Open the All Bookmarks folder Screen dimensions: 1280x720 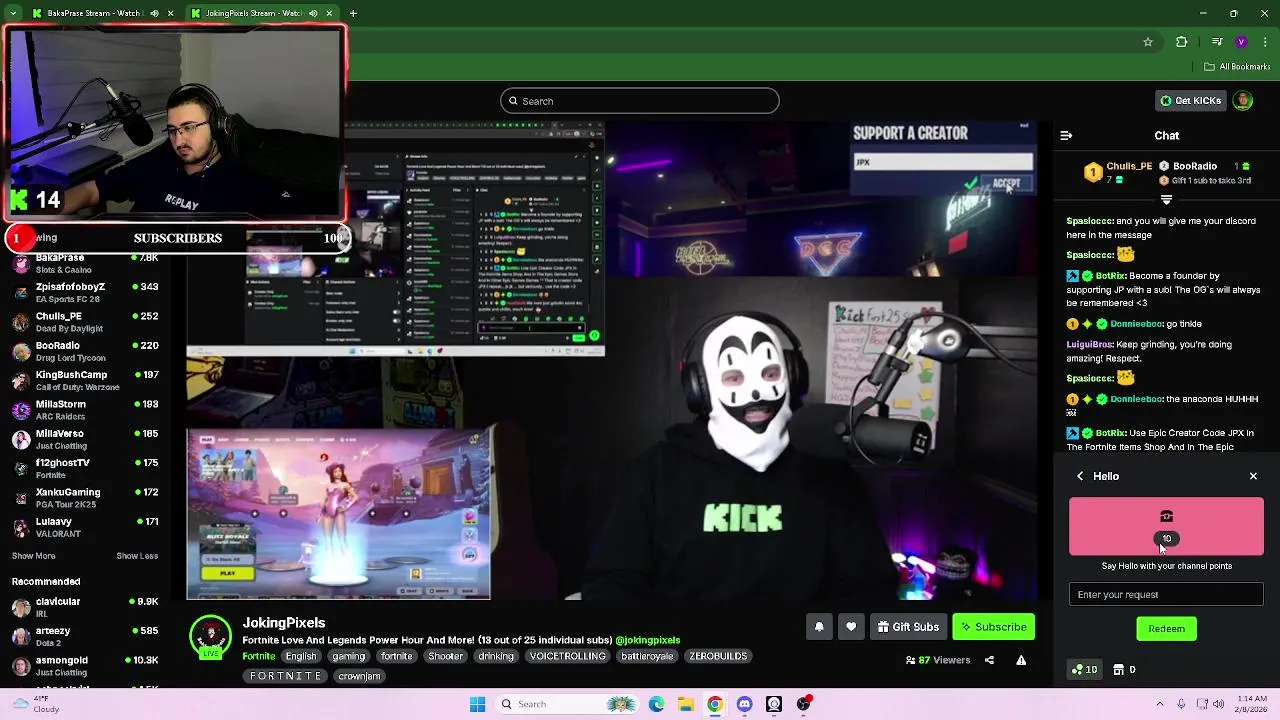pos(1237,67)
